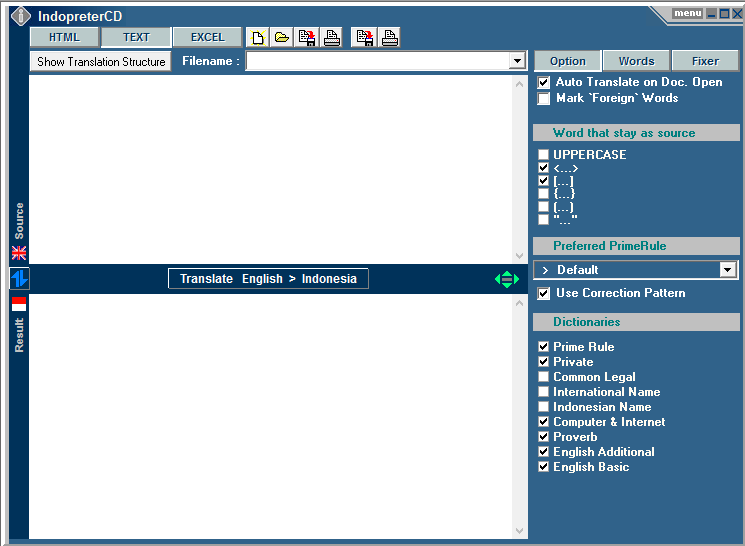Screen dimensions: 745x546
Task: Create a new document with the starred page icon
Action: point(258,37)
